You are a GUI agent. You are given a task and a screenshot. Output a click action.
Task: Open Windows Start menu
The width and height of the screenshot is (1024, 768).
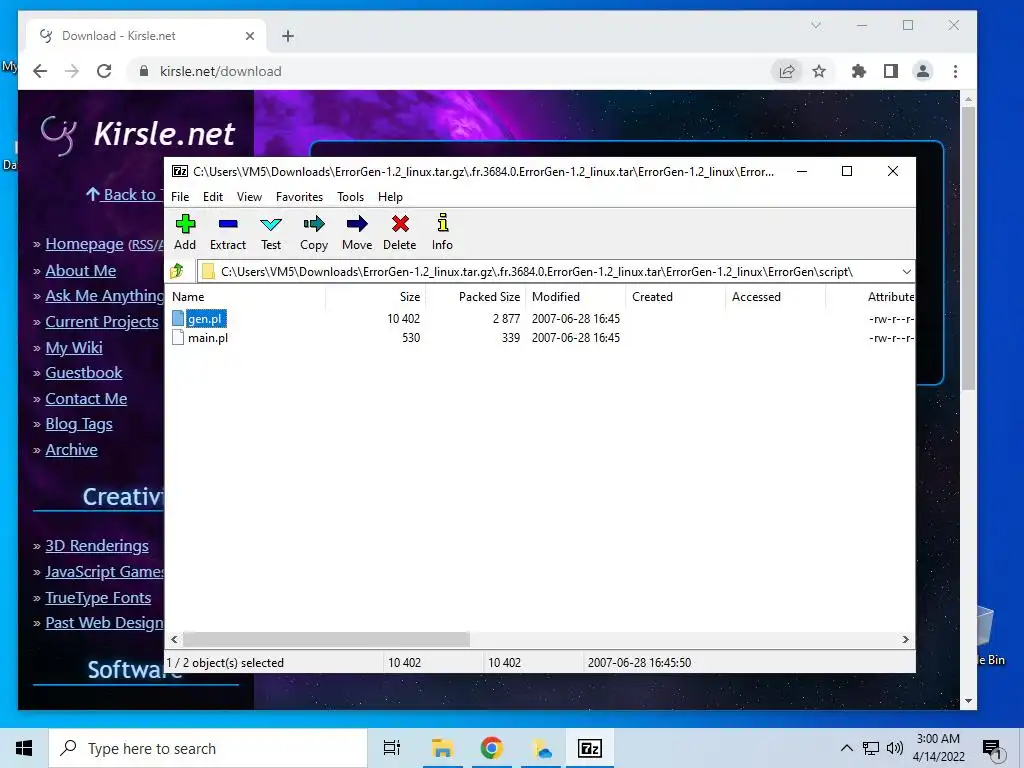click(24, 748)
